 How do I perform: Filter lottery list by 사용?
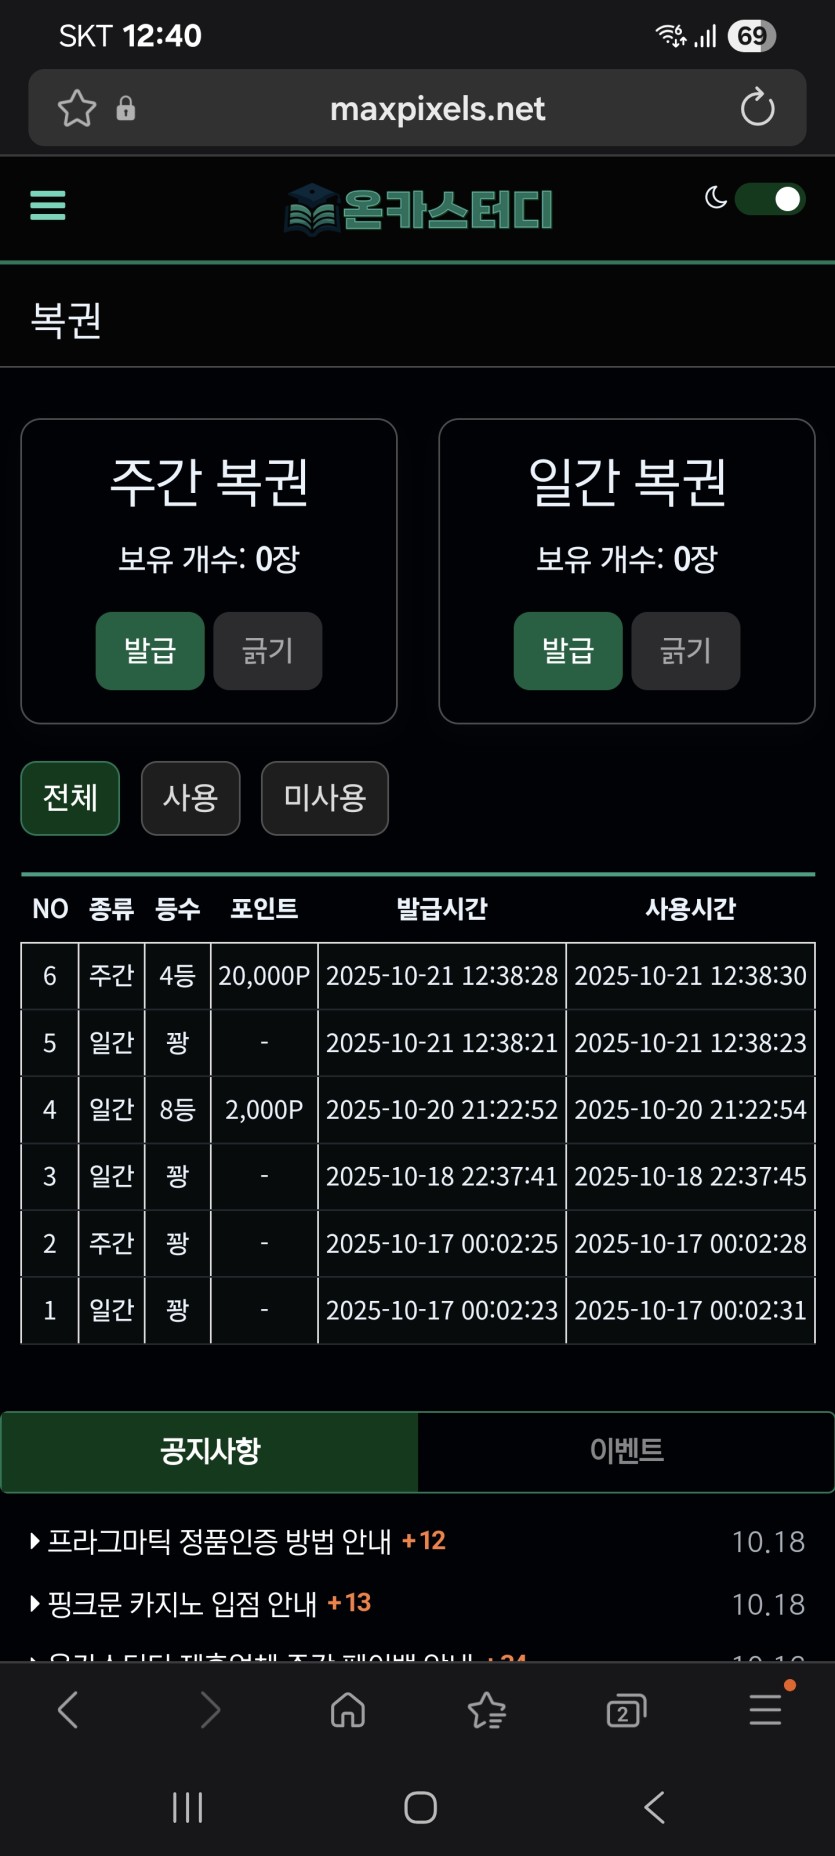[x=190, y=798]
